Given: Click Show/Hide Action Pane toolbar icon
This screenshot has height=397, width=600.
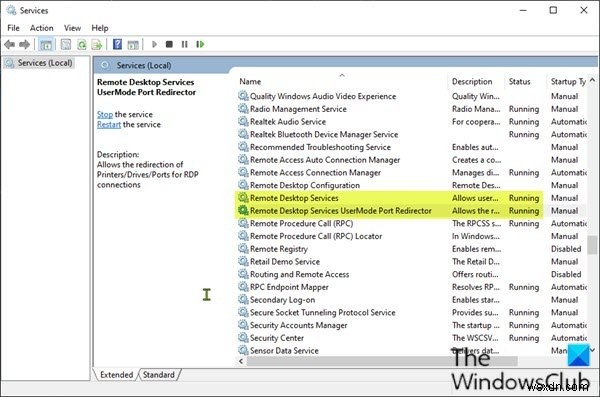Looking at the screenshot, I should click(x=133, y=44).
